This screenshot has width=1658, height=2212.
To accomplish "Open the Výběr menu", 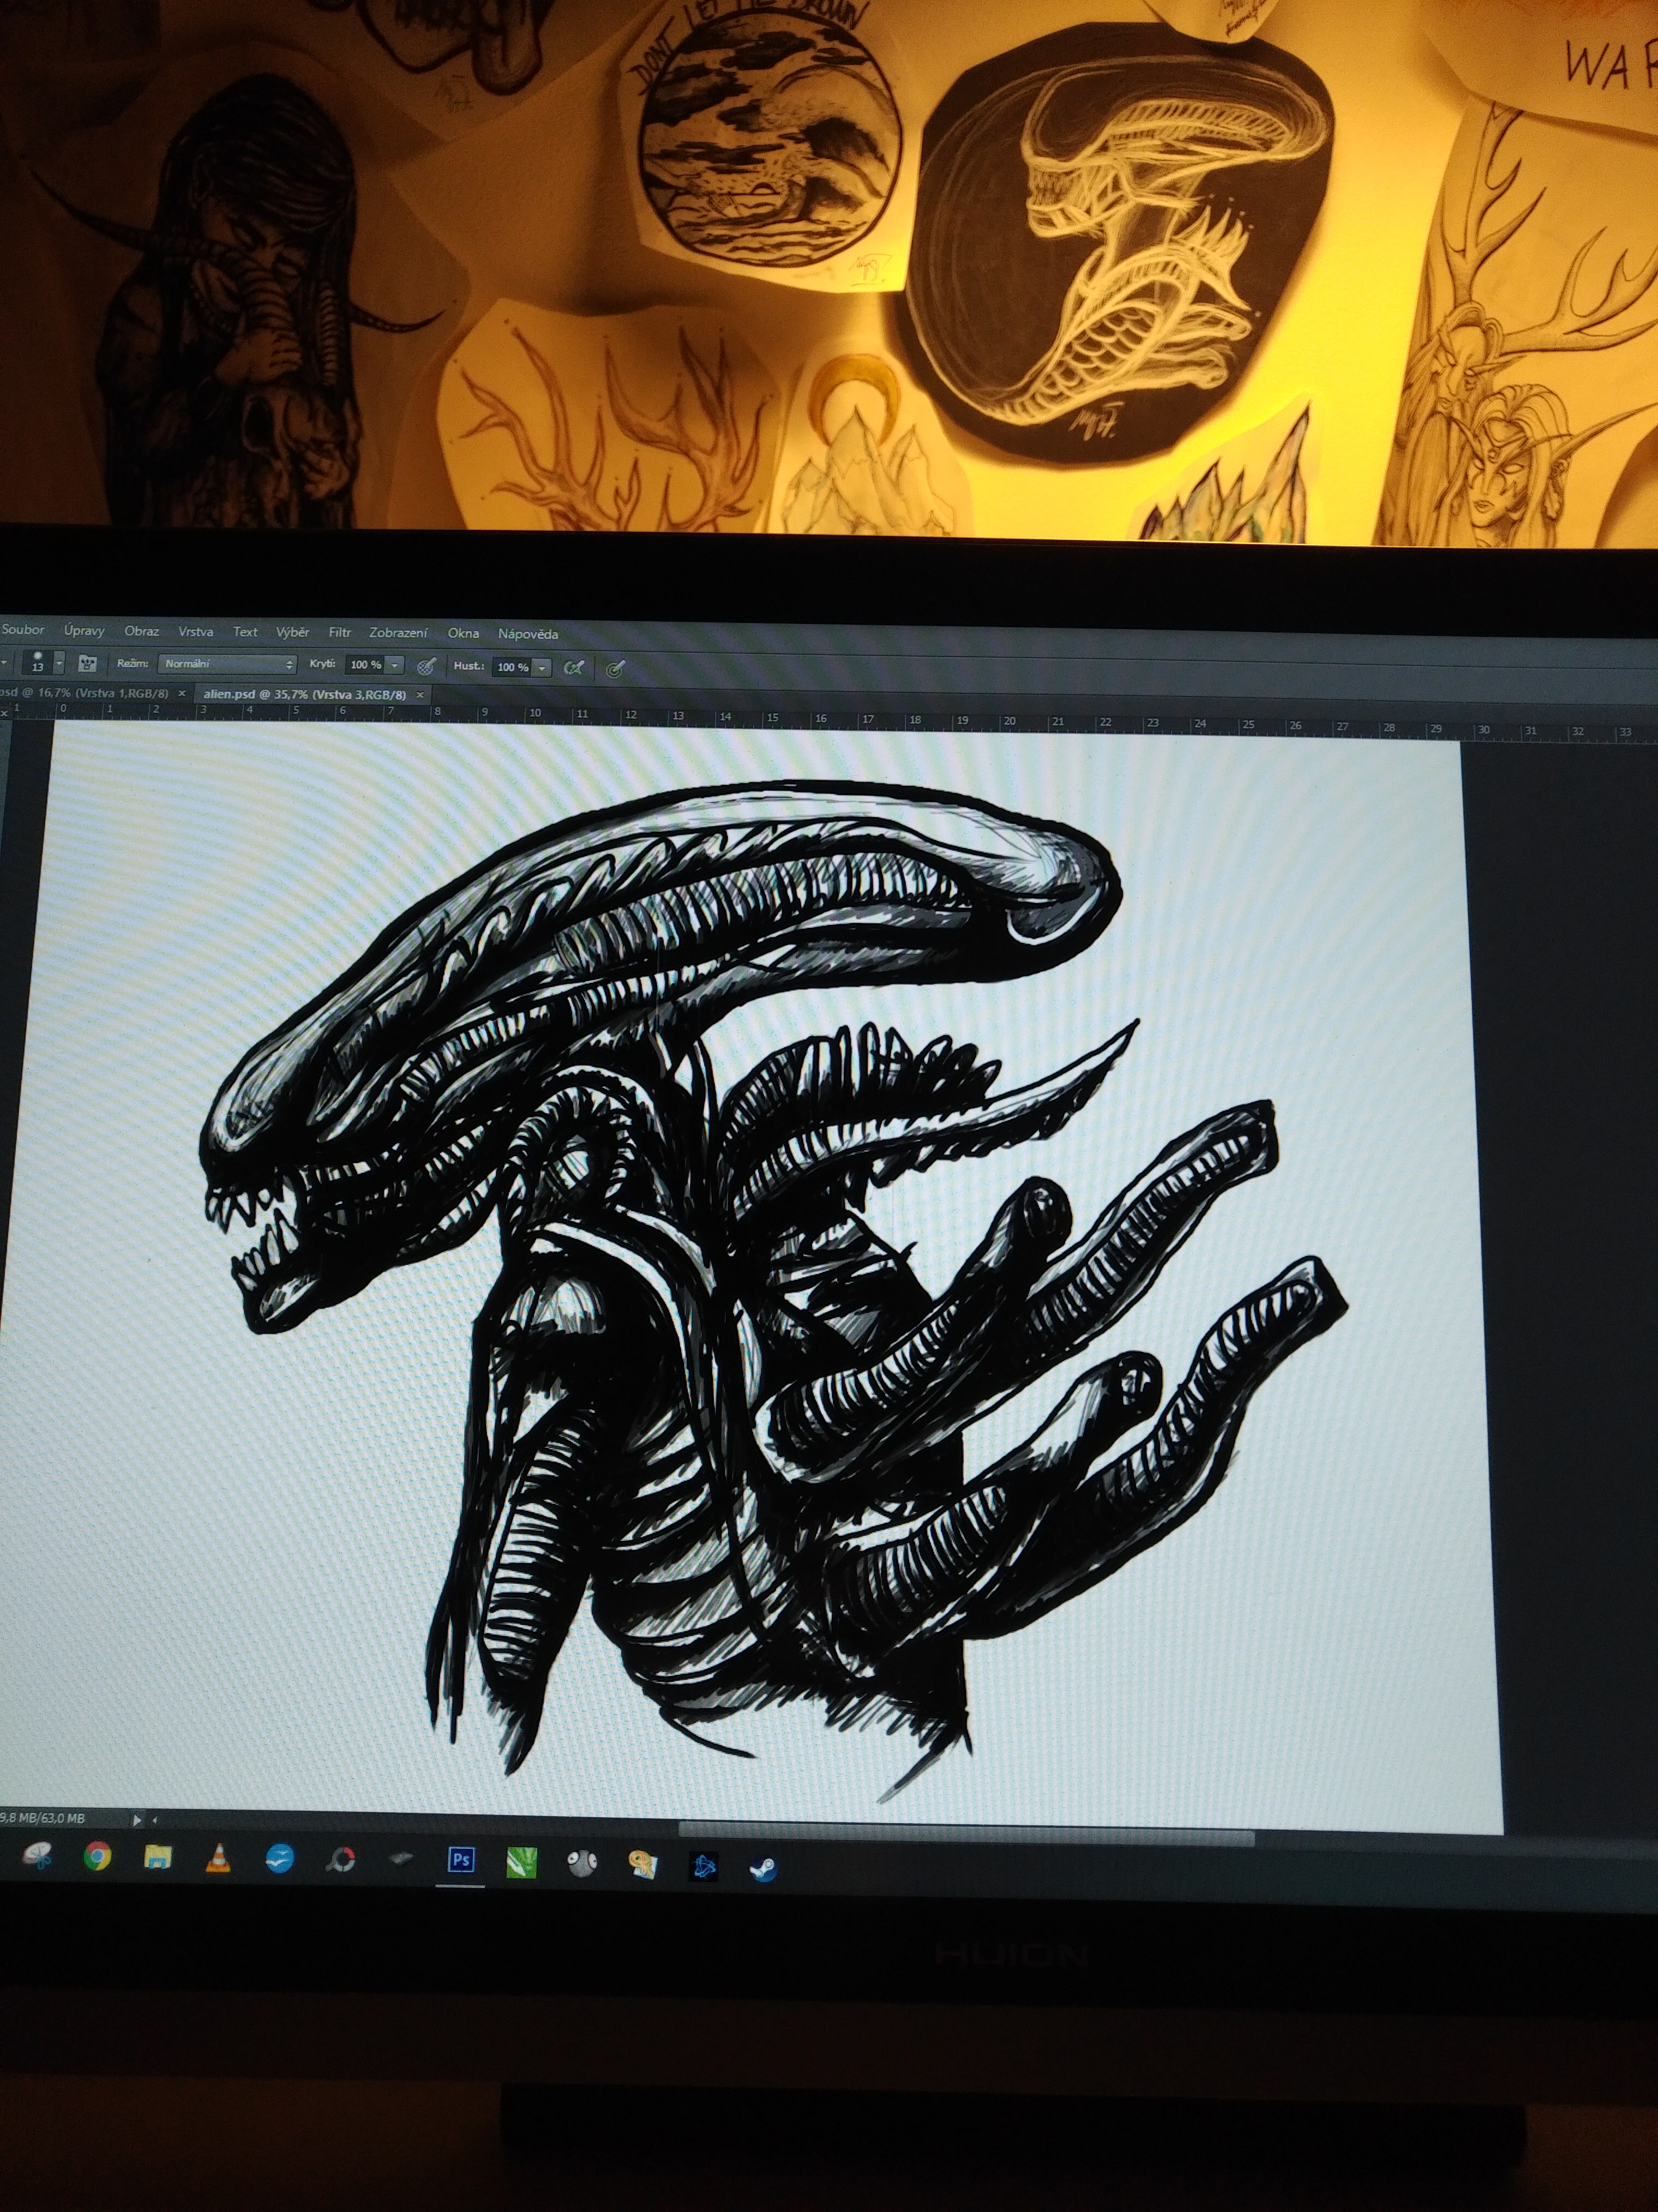I will pos(292,632).
